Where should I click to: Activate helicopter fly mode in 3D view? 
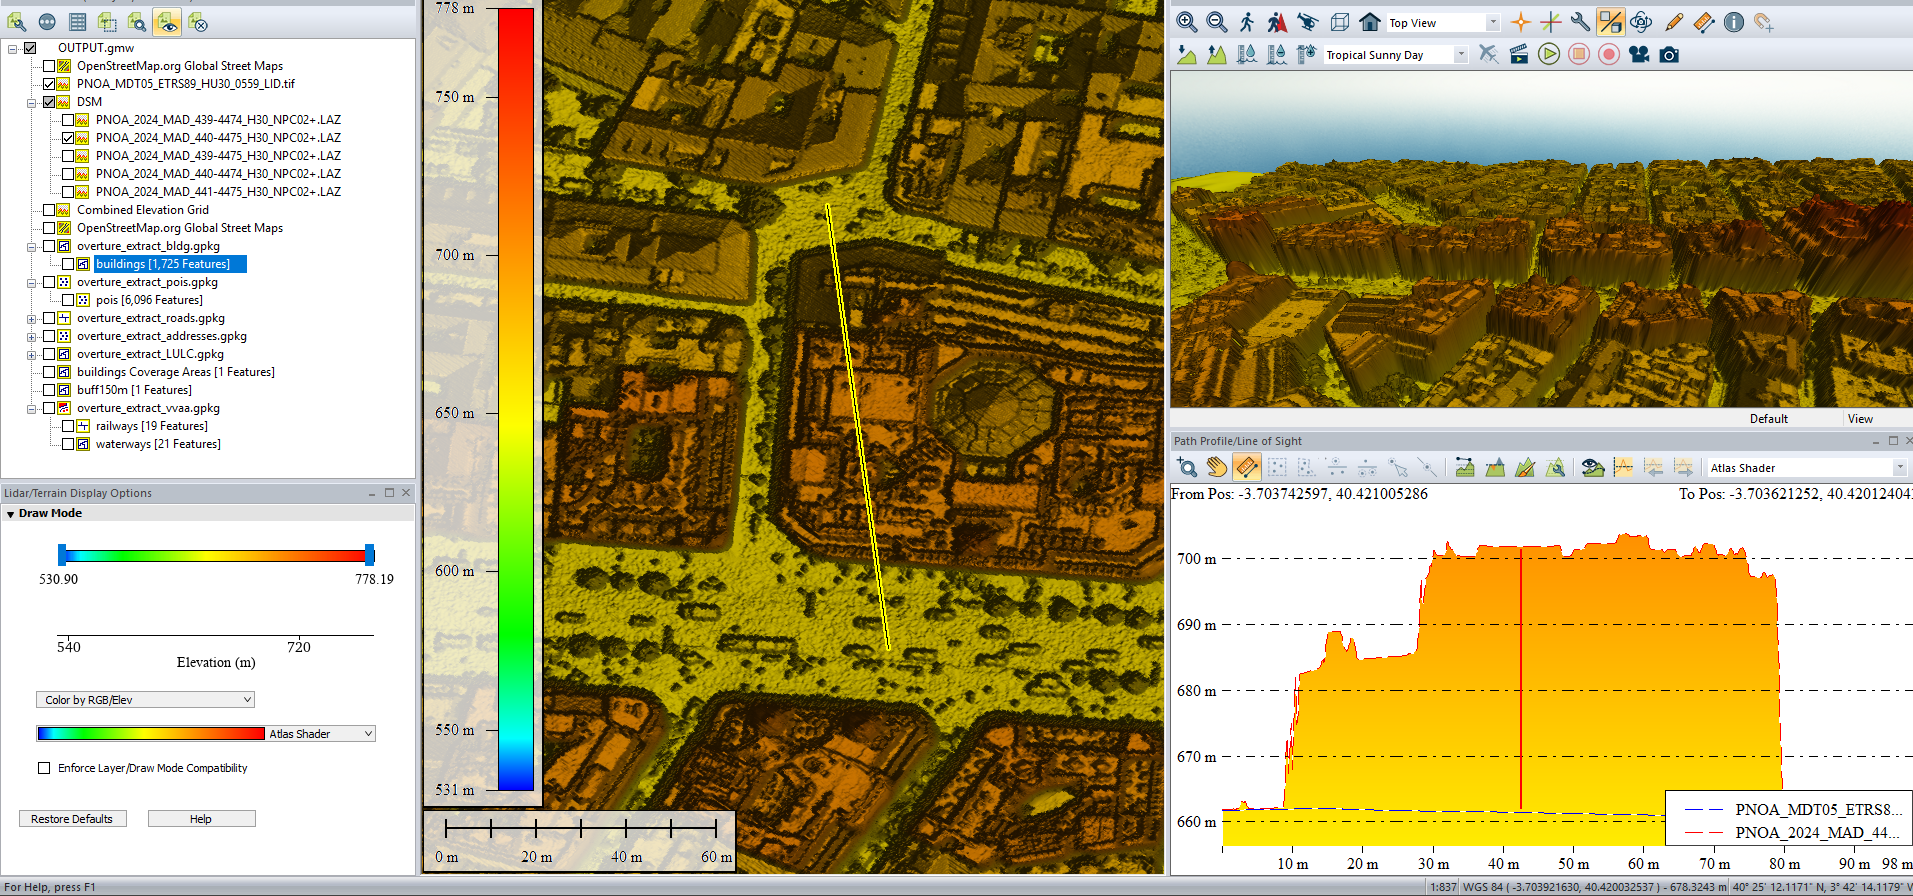click(x=1308, y=22)
